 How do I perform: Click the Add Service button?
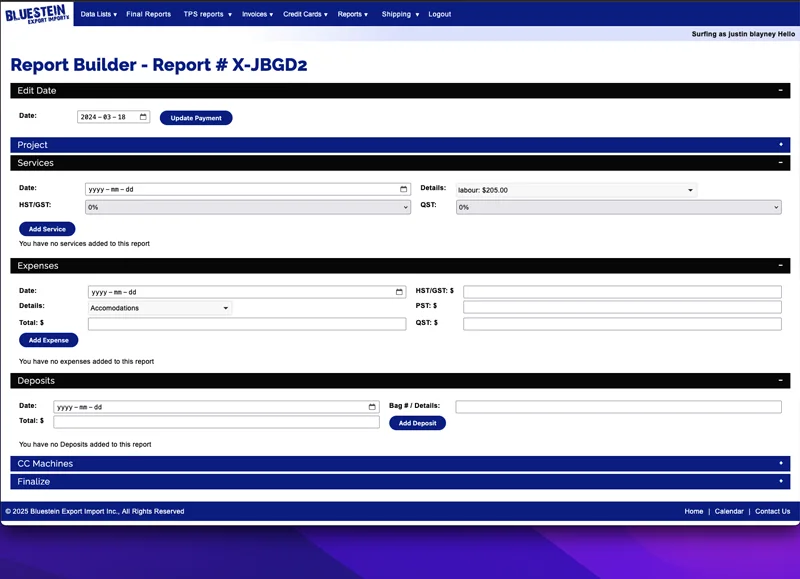click(x=47, y=229)
